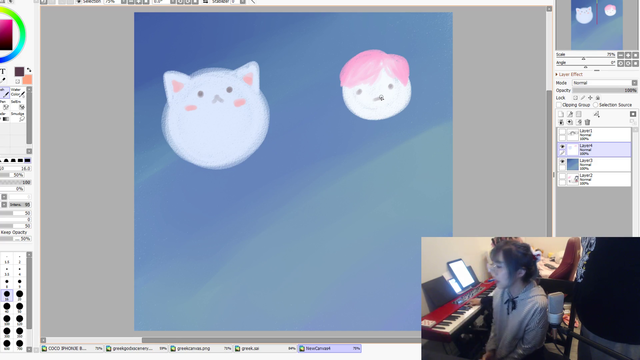The width and height of the screenshot is (640, 360).
Task: Click tool list scroll down arrow
Action: click(29, 151)
